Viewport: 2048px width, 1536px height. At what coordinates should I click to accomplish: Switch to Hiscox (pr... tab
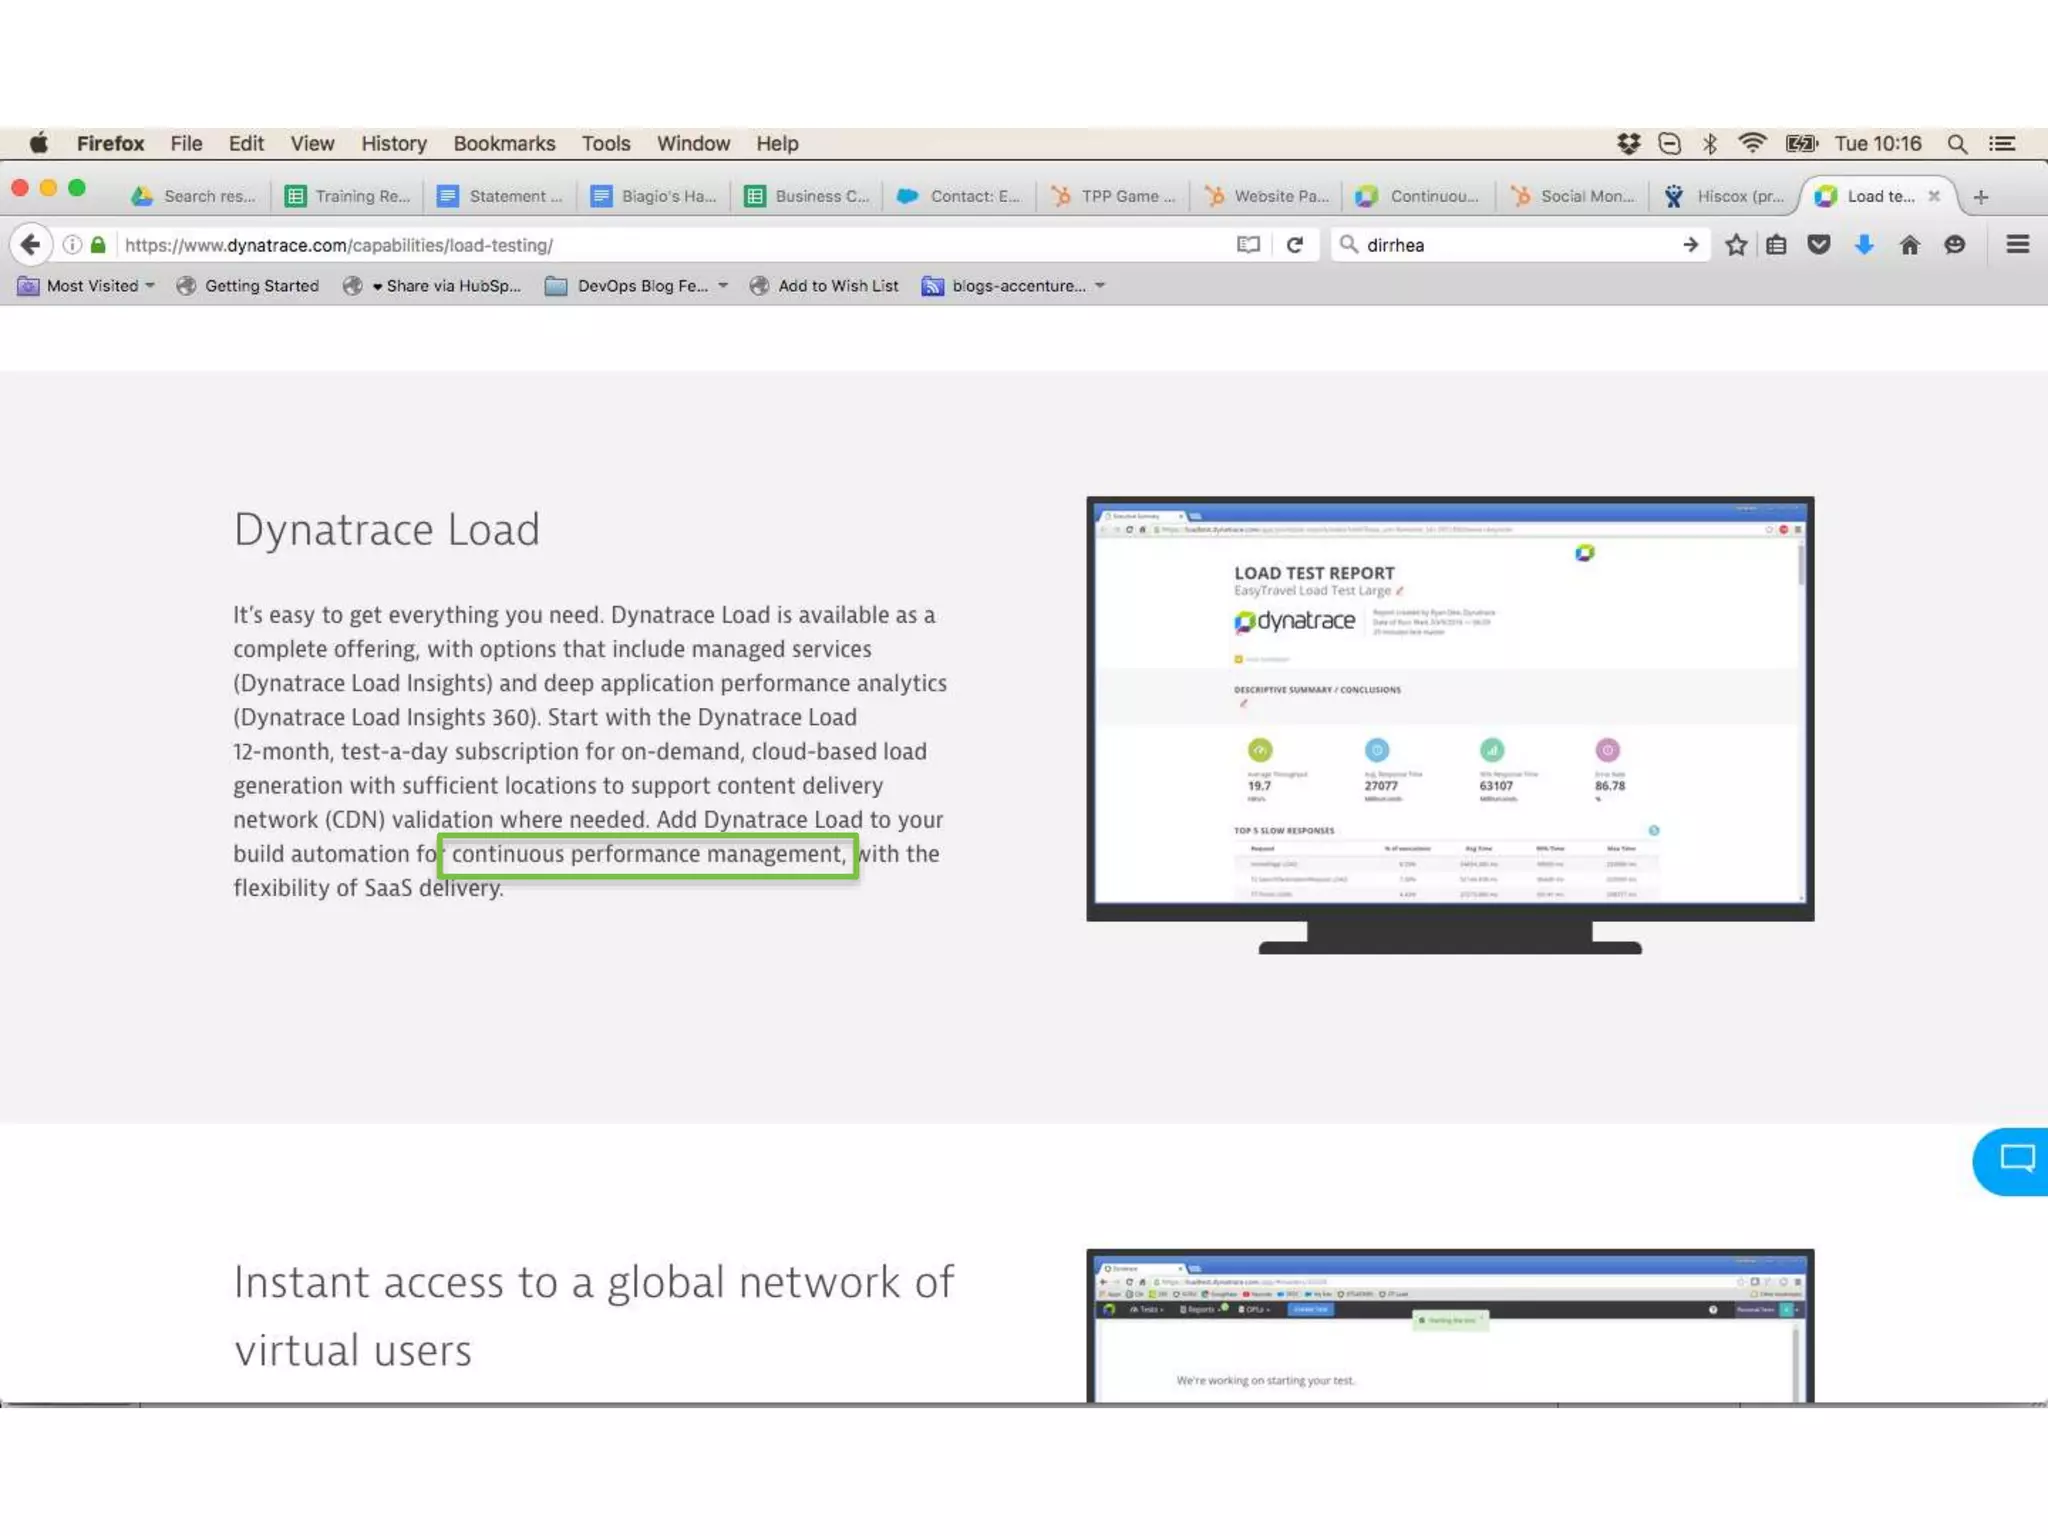pos(1726,196)
